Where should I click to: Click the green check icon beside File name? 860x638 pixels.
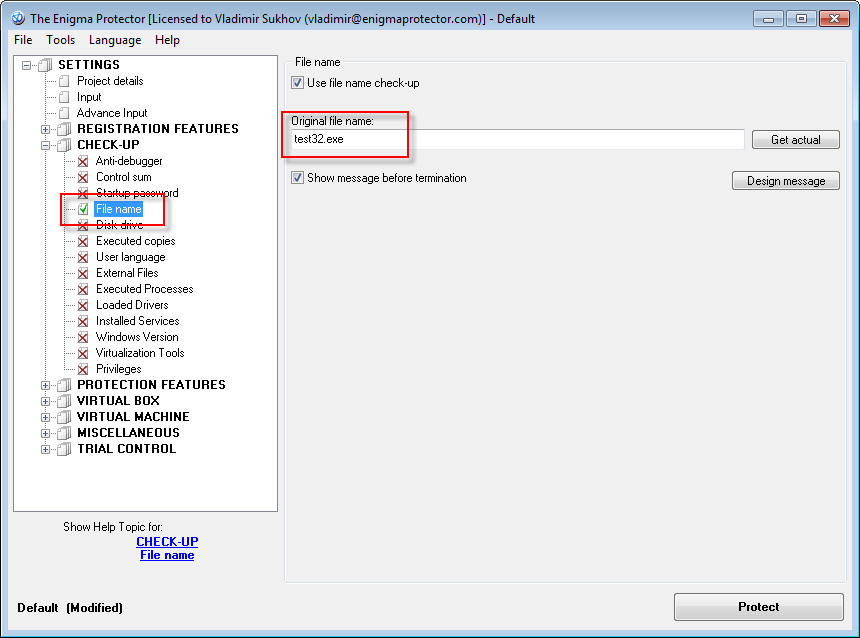(83, 209)
